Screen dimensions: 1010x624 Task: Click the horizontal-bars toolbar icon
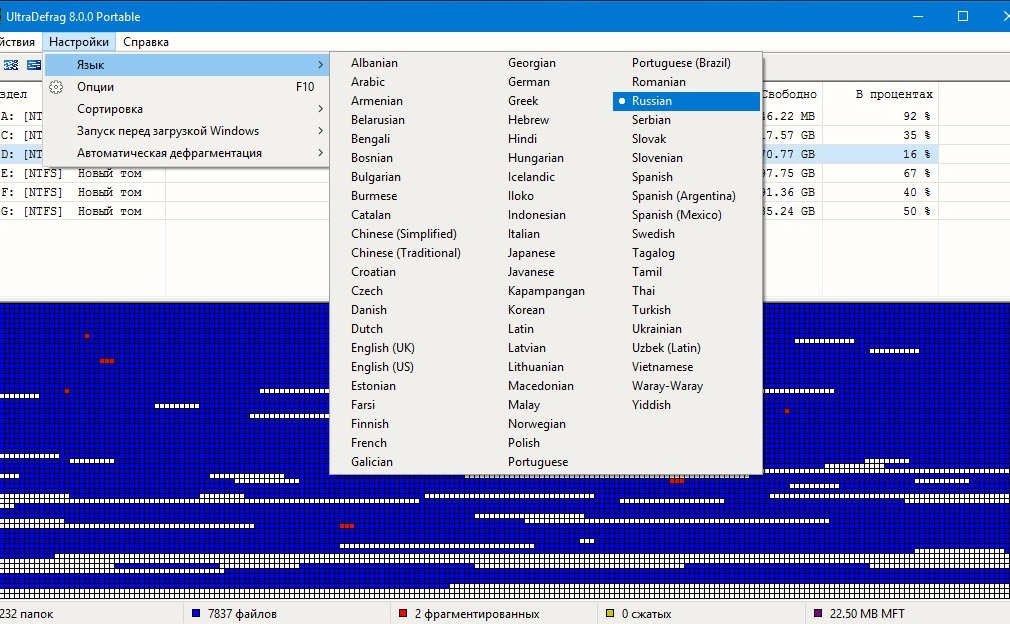(x=33, y=65)
